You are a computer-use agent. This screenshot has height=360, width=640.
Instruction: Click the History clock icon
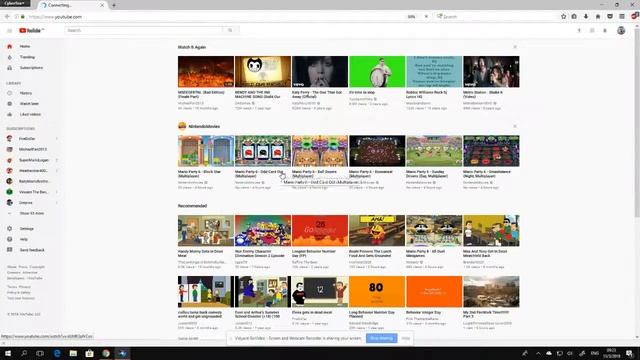[x=9, y=93]
